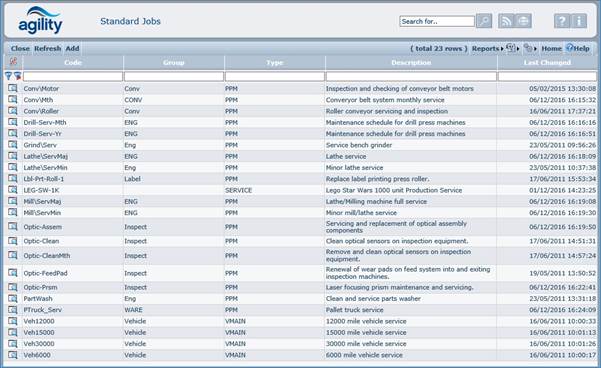
Task: Sort by the Last Changed column header
Action: [x=547, y=62]
